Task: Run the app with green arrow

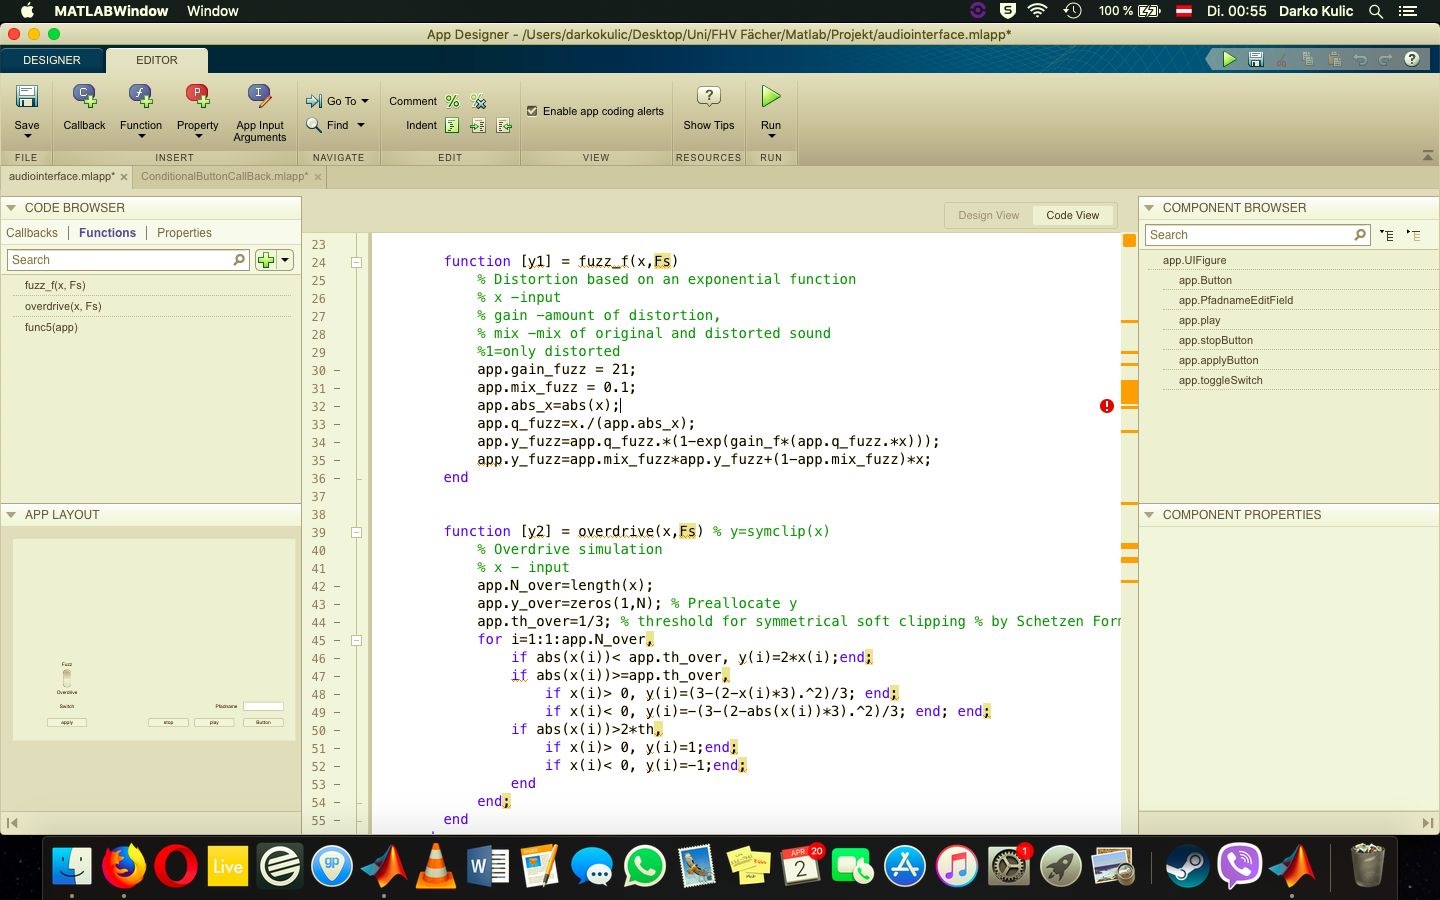Action: click(x=770, y=97)
